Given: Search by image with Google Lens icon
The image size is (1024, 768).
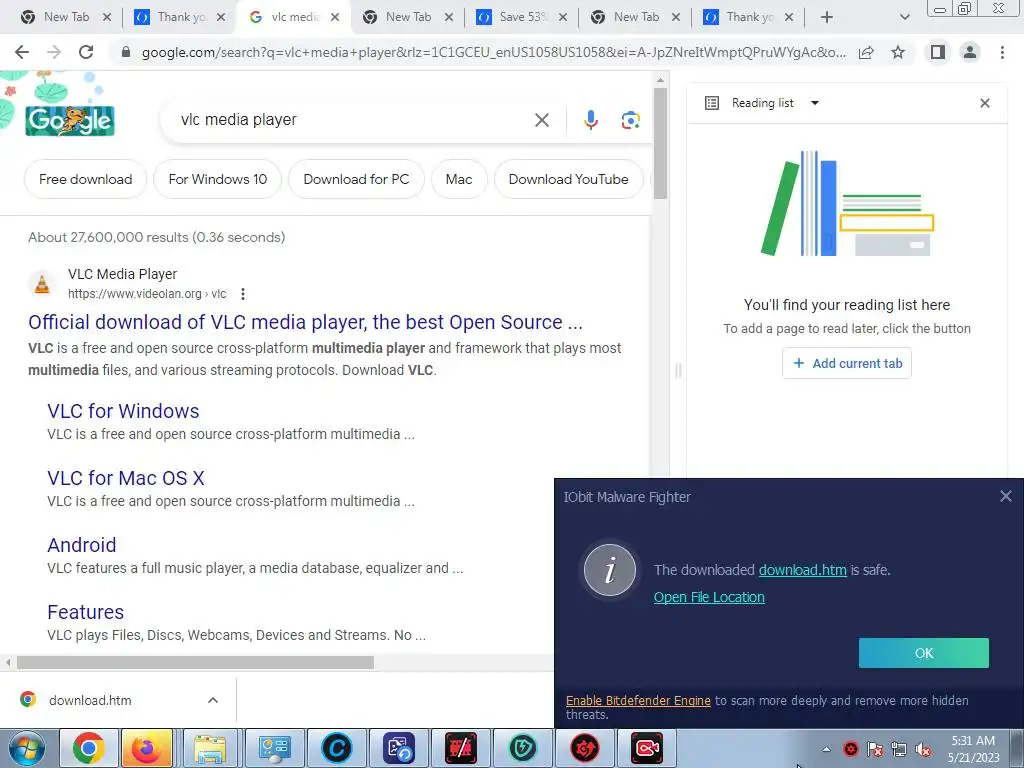Looking at the screenshot, I should (630, 120).
